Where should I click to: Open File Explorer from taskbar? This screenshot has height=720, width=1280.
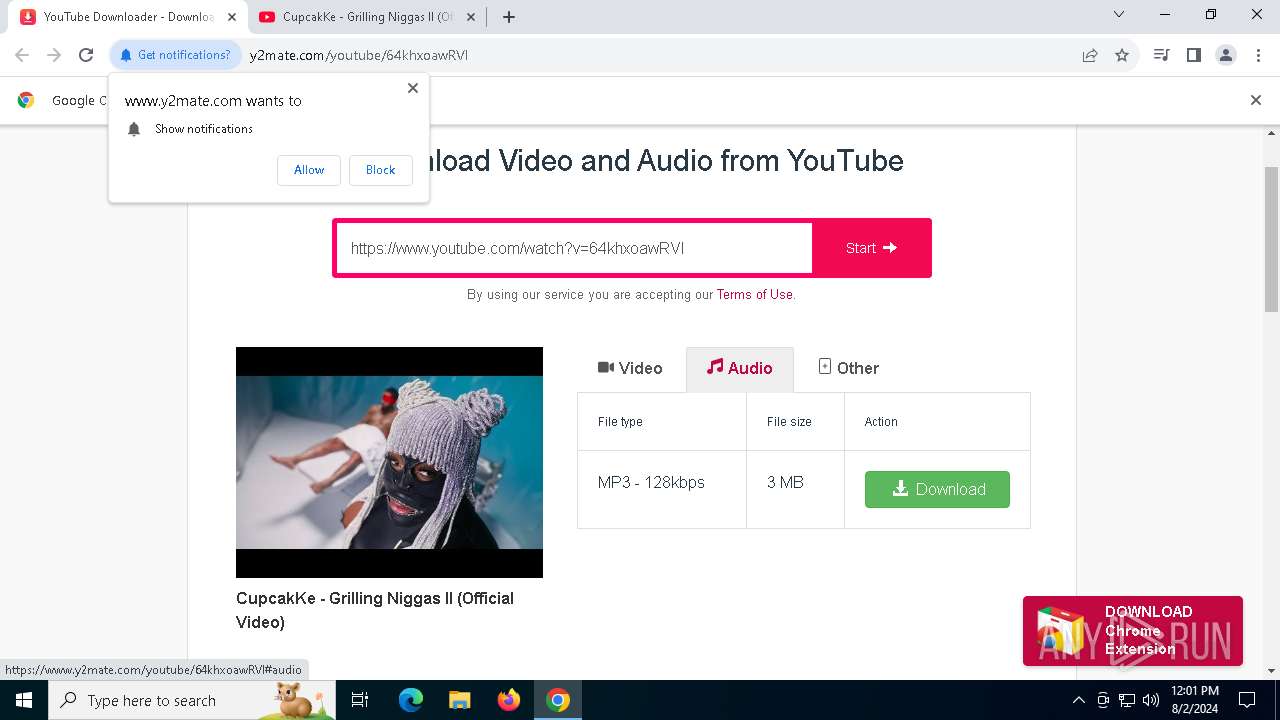pyautogui.click(x=459, y=700)
